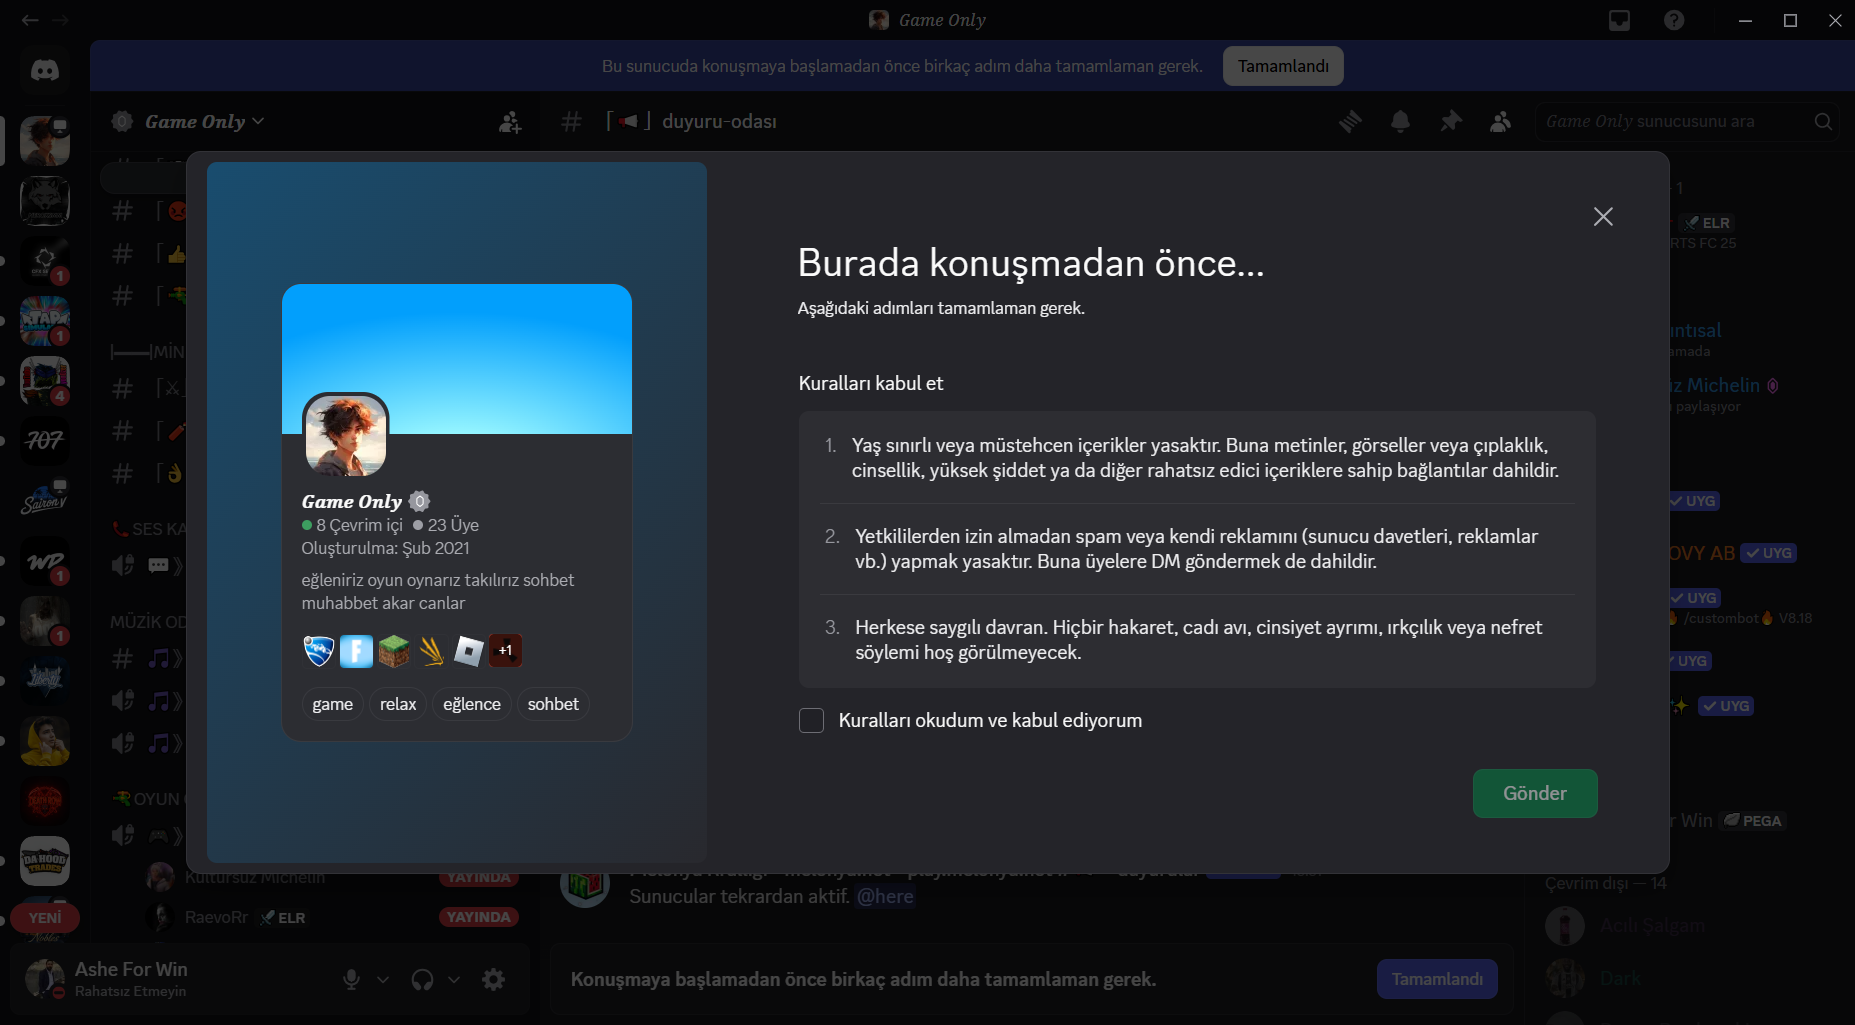This screenshot has width=1855, height=1025.
Task: Open the TAP server icon
Action: click(45, 321)
